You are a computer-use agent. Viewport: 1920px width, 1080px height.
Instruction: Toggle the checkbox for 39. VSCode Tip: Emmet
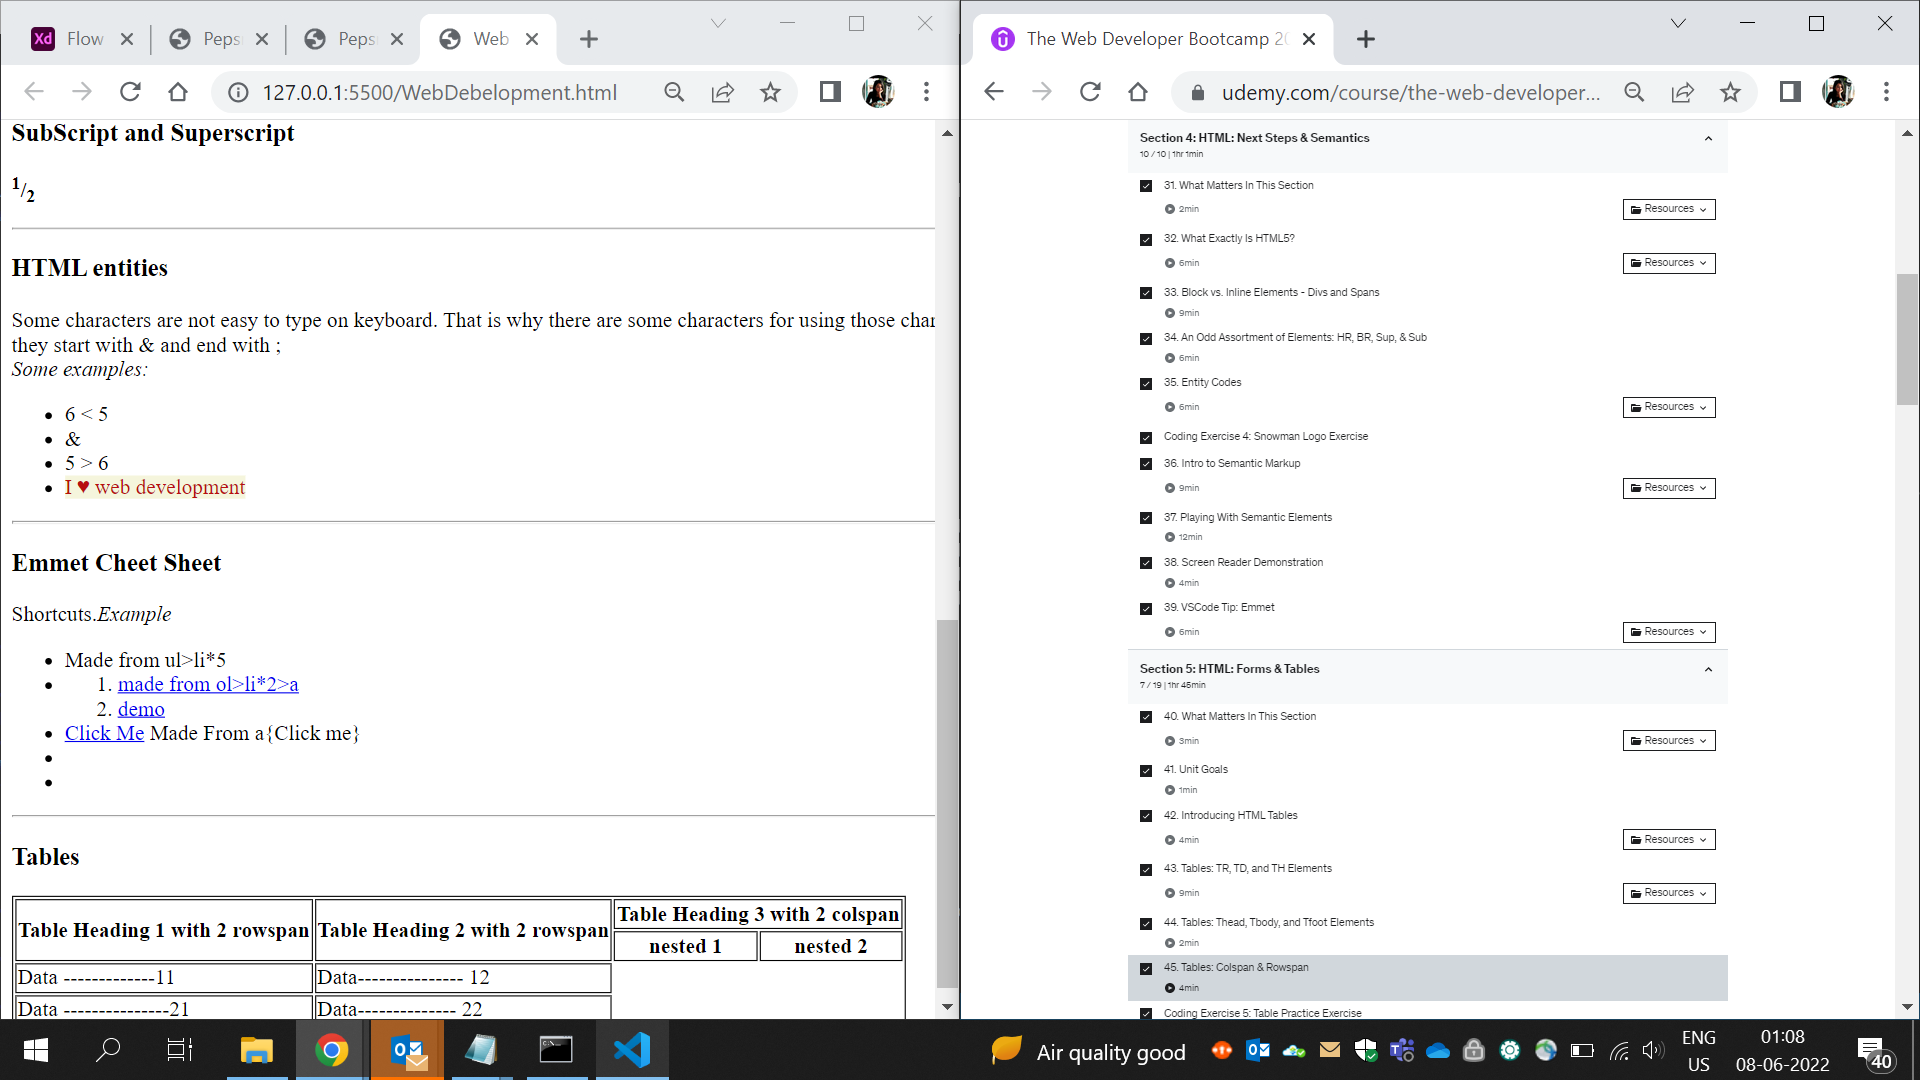[1146, 609]
